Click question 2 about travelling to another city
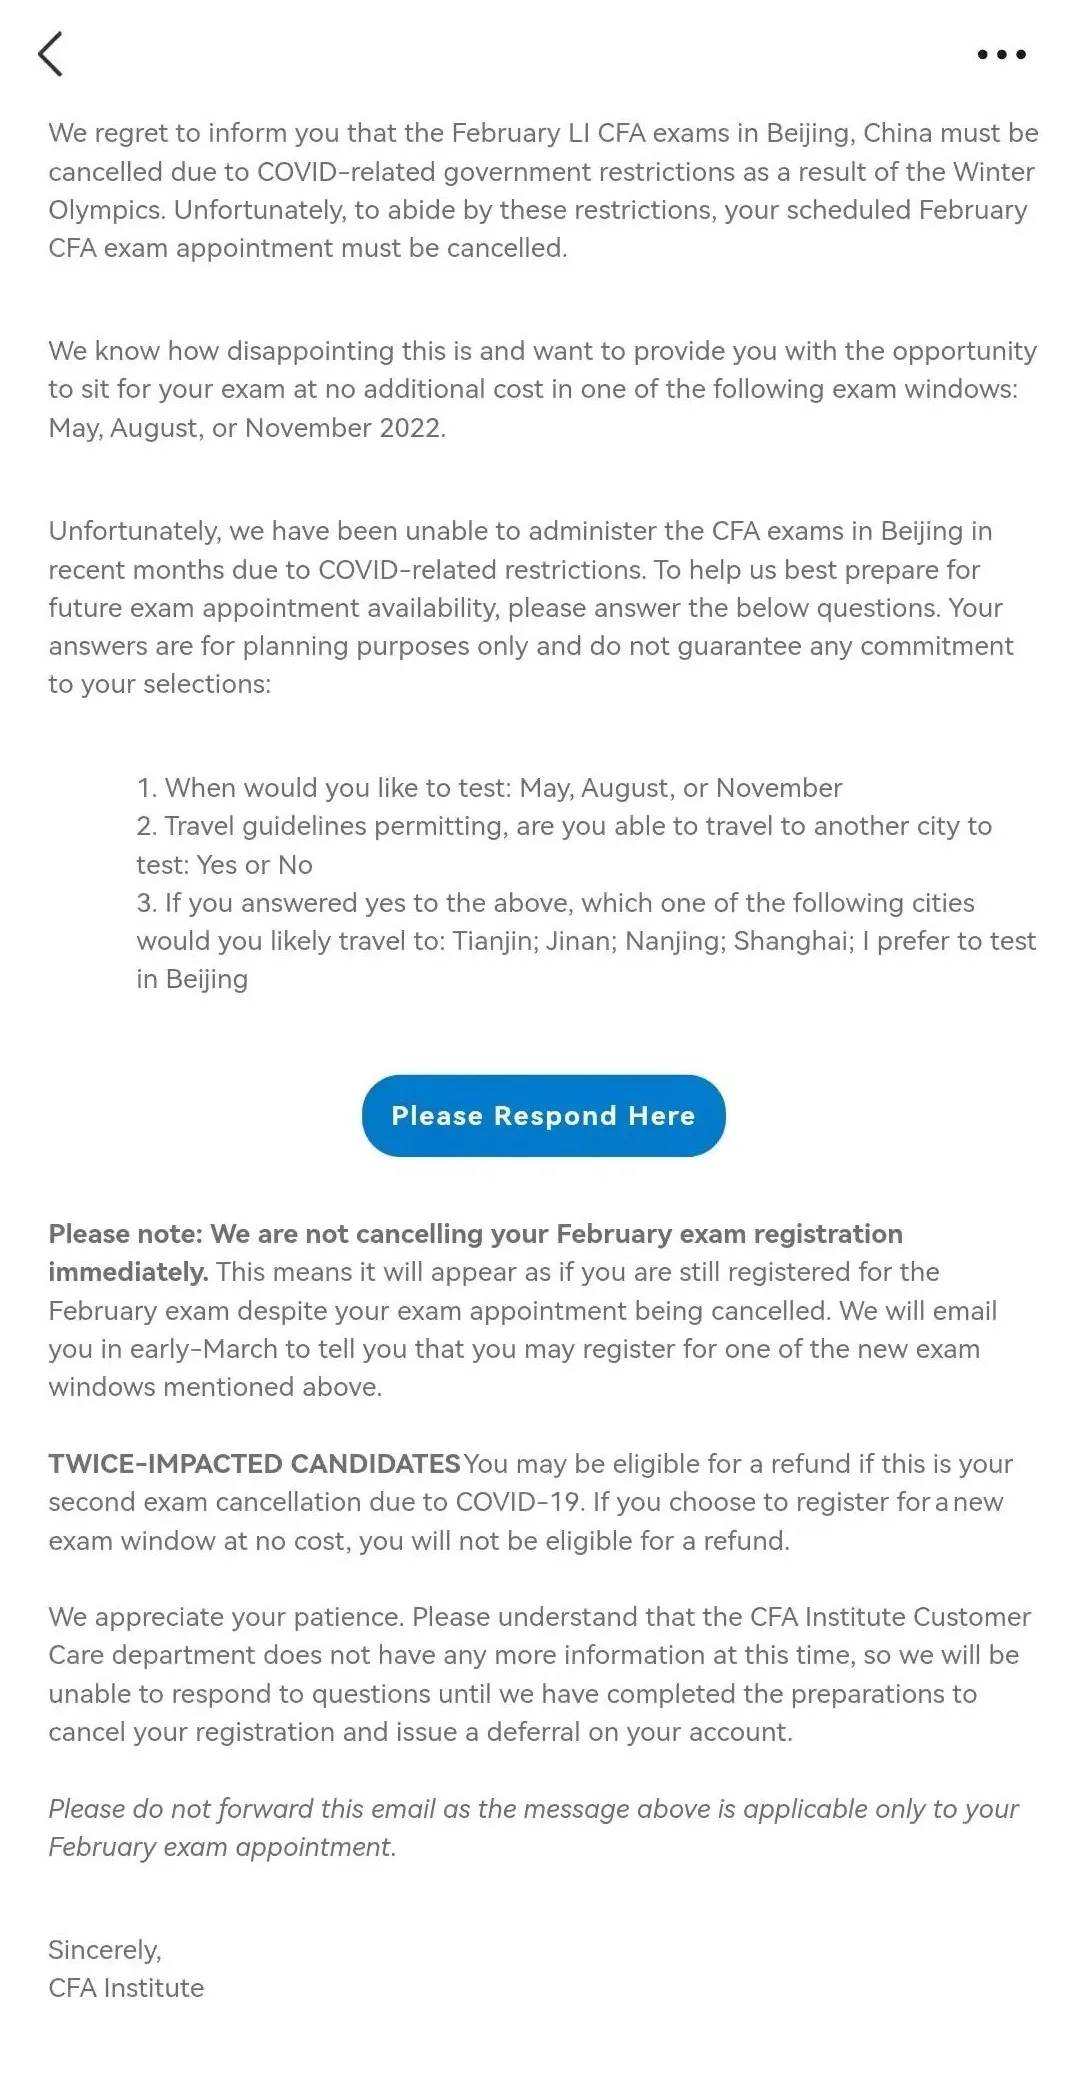Image resolution: width=1077 pixels, height=2079 pixels. [x=565, y=826]
